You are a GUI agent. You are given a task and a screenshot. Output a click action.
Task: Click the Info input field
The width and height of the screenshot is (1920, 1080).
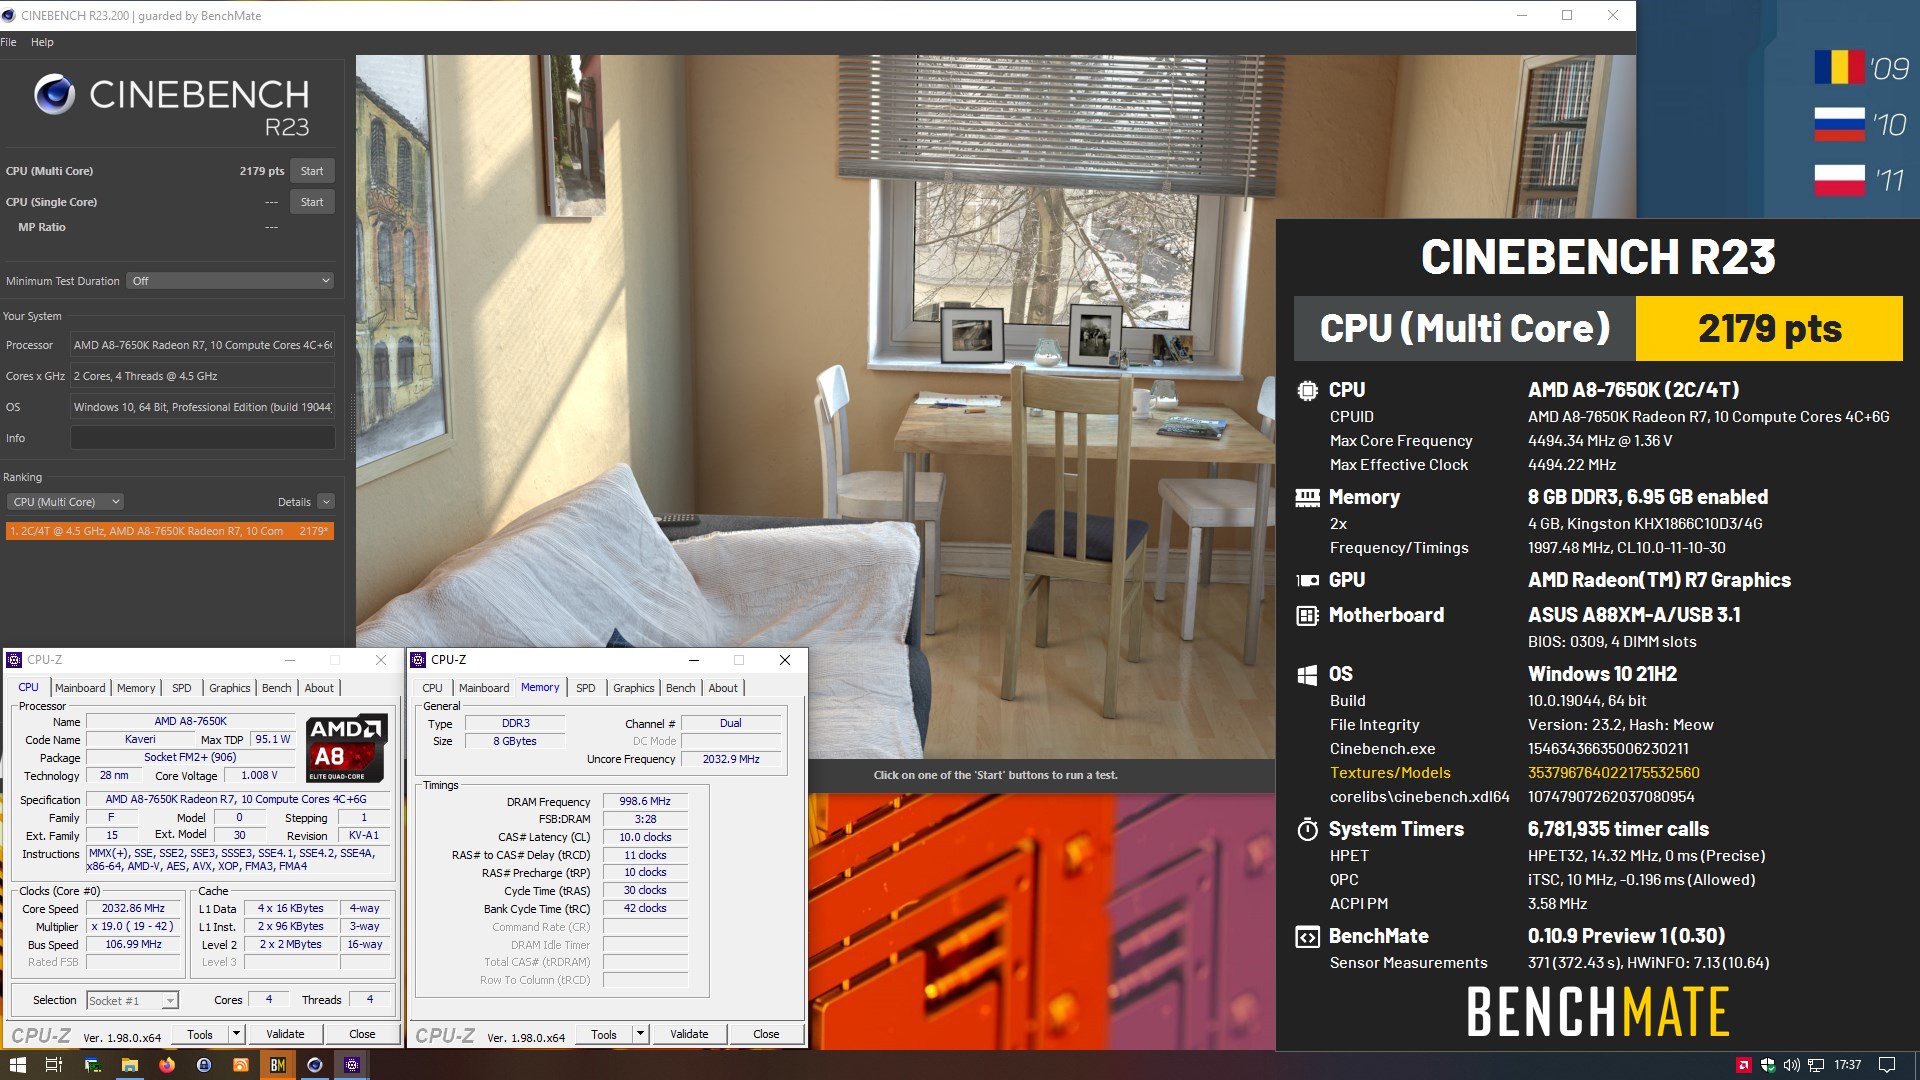[x=202, y=438]
